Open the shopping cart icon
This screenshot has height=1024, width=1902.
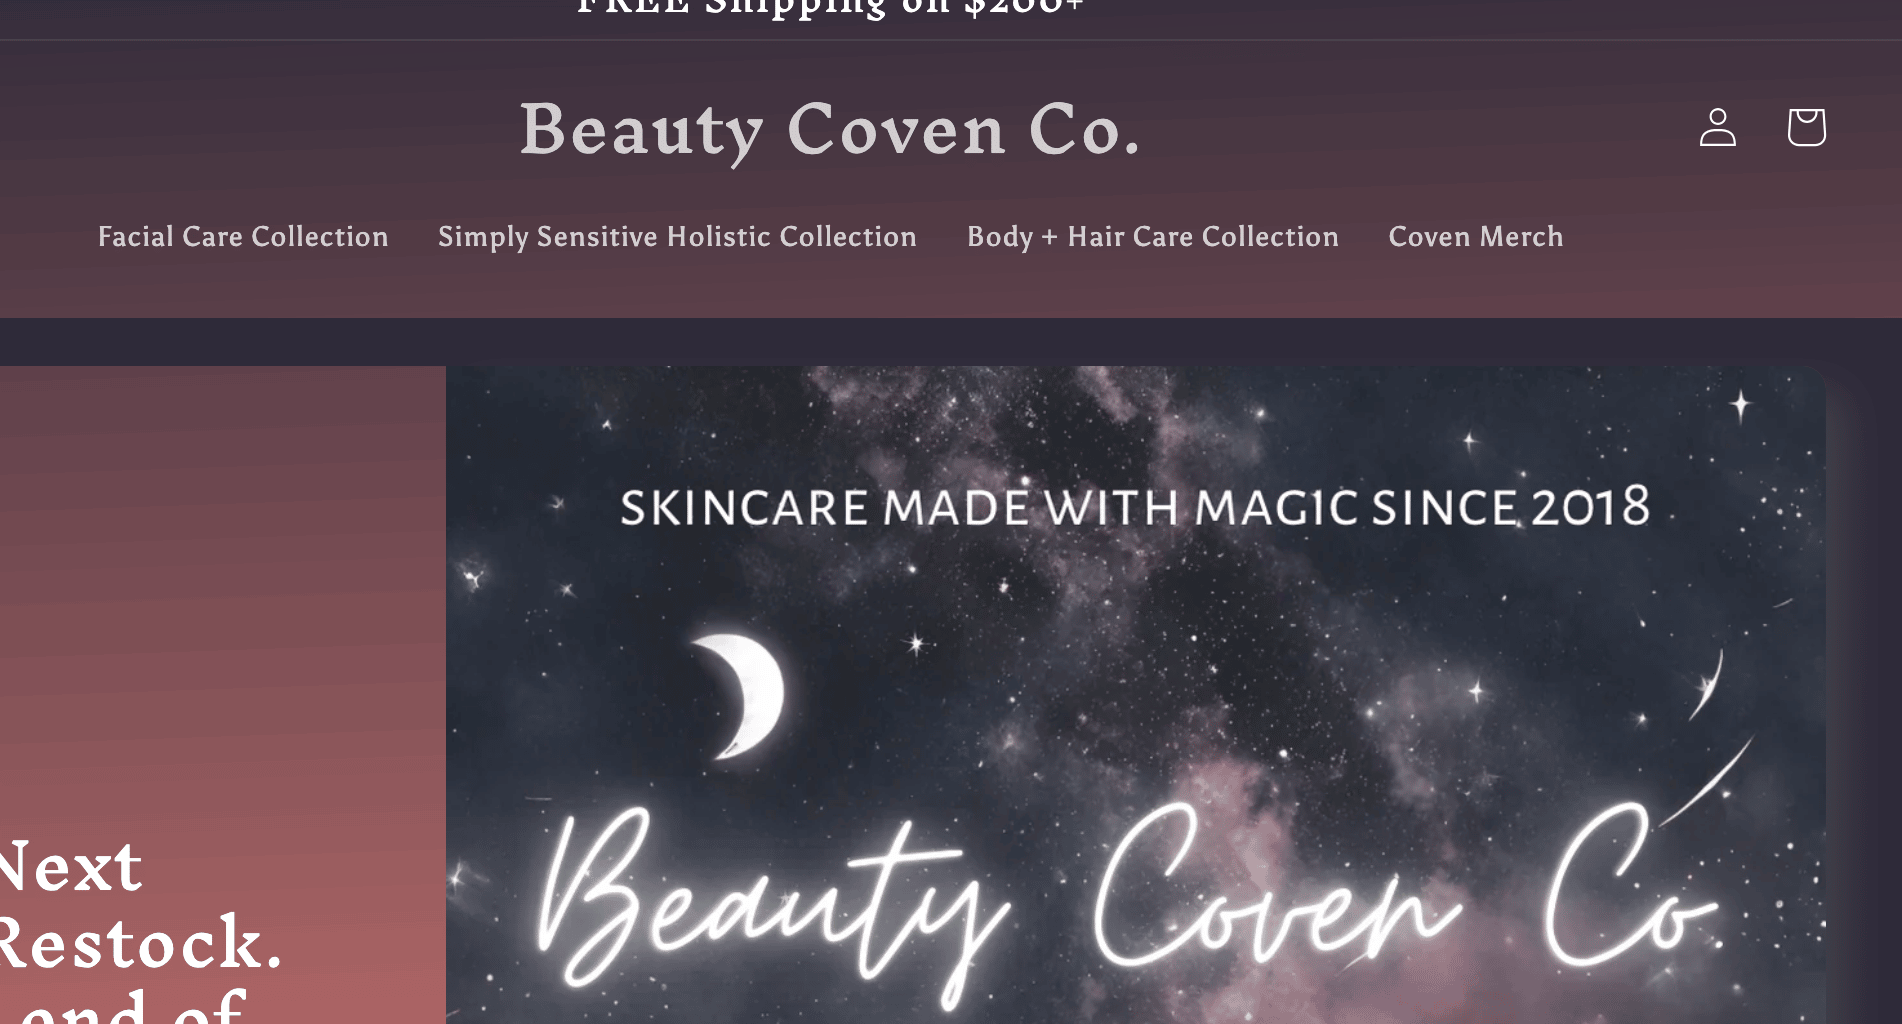(x=1806, y=127)
